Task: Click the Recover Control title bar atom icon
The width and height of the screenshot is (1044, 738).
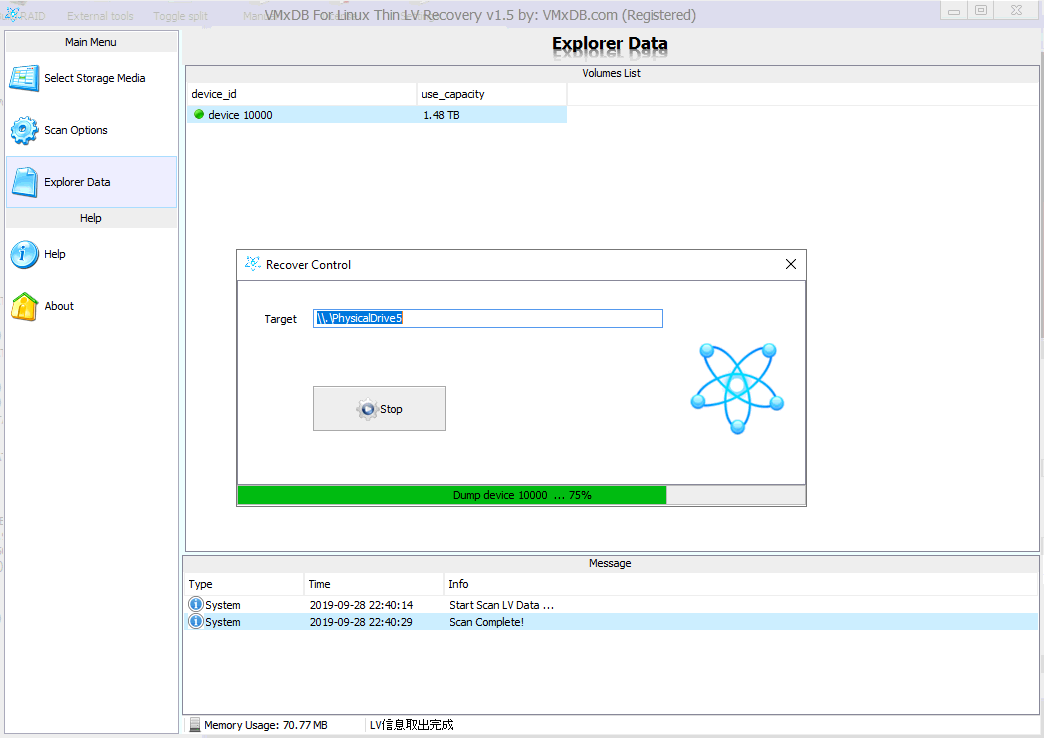Action: coord(252,264)
